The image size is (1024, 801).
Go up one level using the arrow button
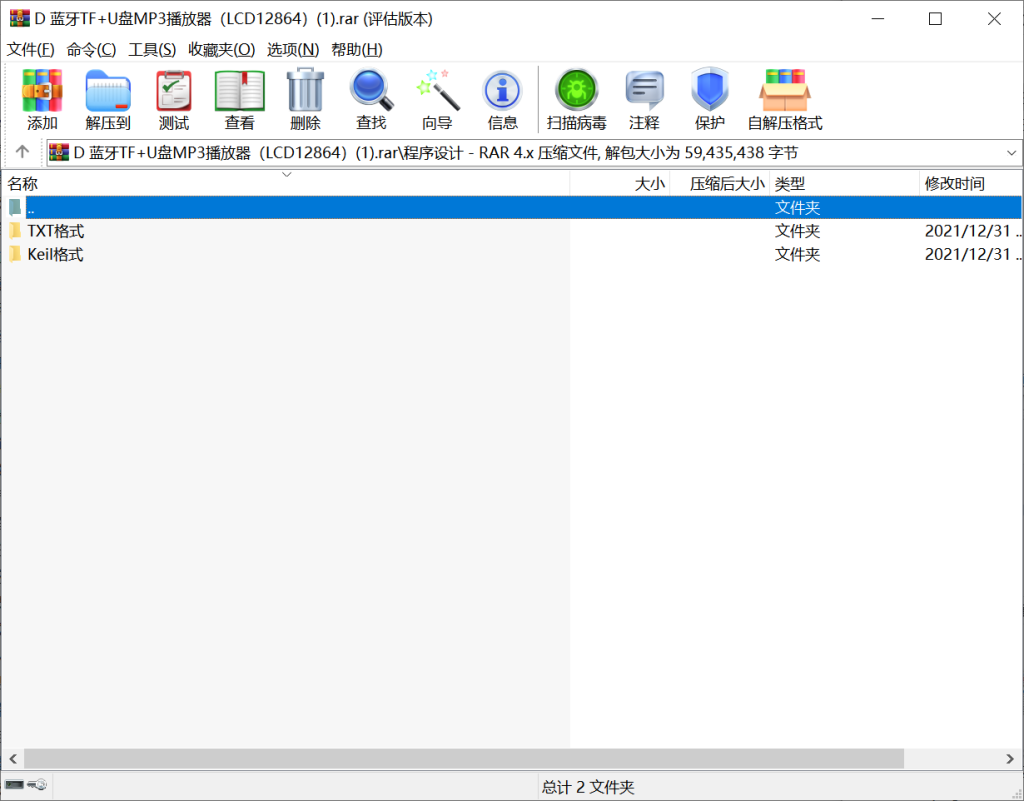point(22,153)
